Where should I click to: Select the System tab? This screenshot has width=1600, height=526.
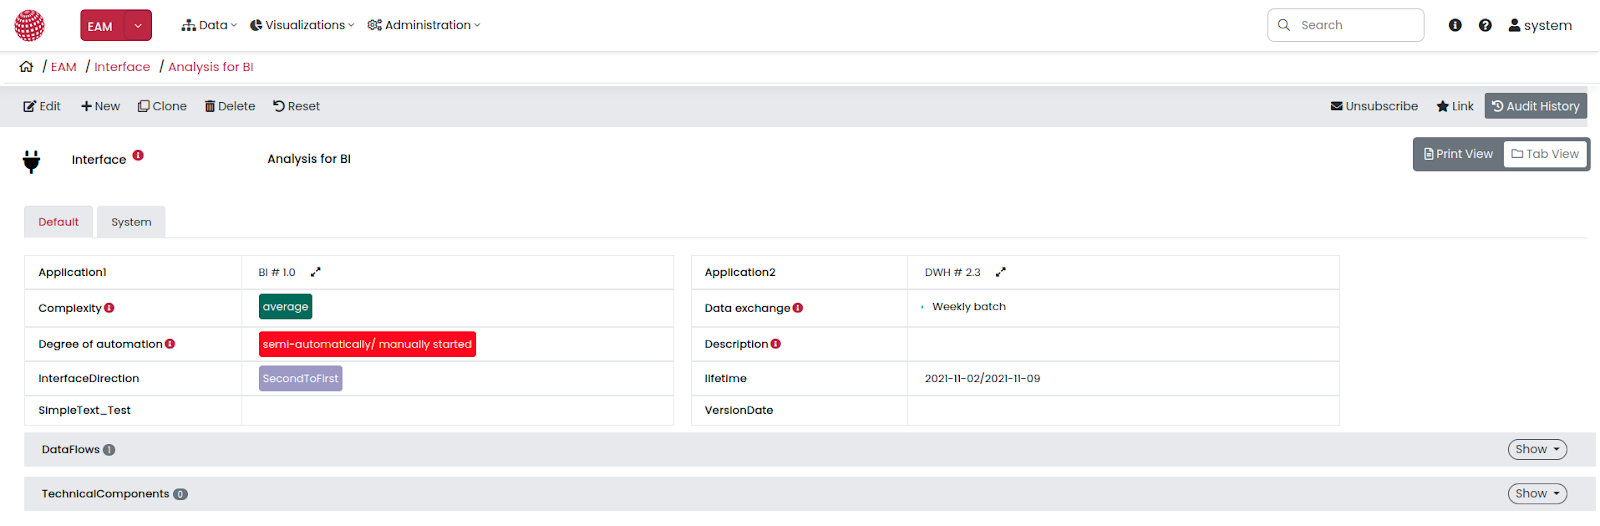pyautogui.click(x=131, y=222)
